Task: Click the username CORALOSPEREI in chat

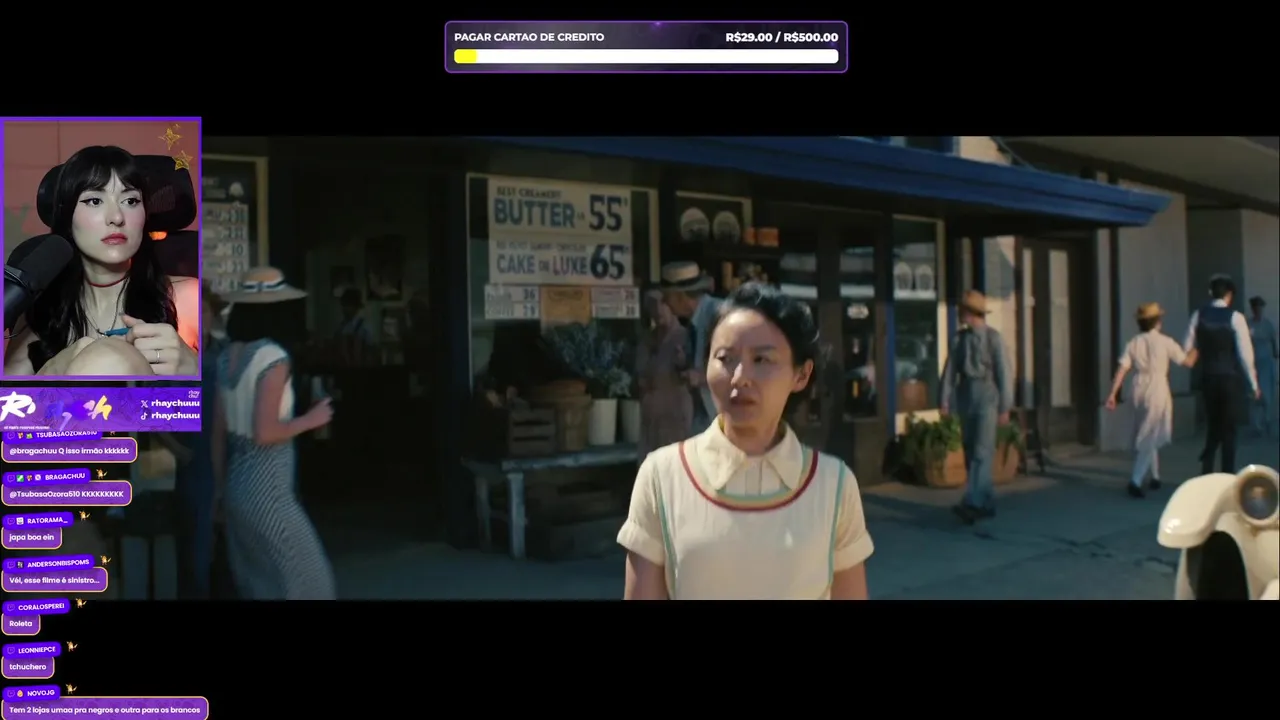Action: [41, 607]
